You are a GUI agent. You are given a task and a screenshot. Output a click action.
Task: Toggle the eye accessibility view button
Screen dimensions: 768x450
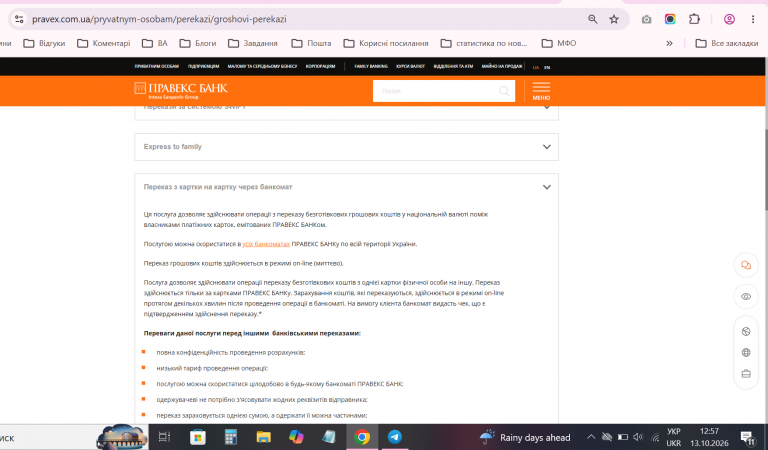tap(746, 297)
